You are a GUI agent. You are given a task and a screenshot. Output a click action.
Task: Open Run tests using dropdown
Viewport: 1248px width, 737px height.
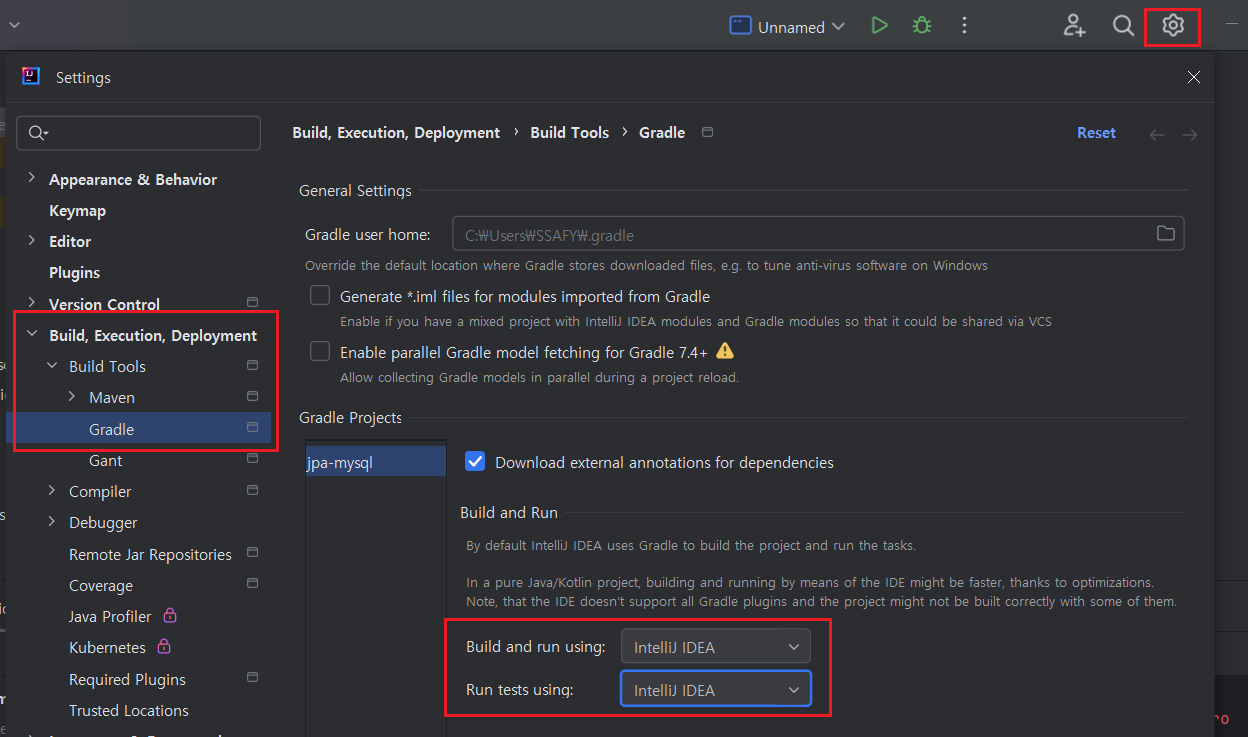click(x=715, y=689)
